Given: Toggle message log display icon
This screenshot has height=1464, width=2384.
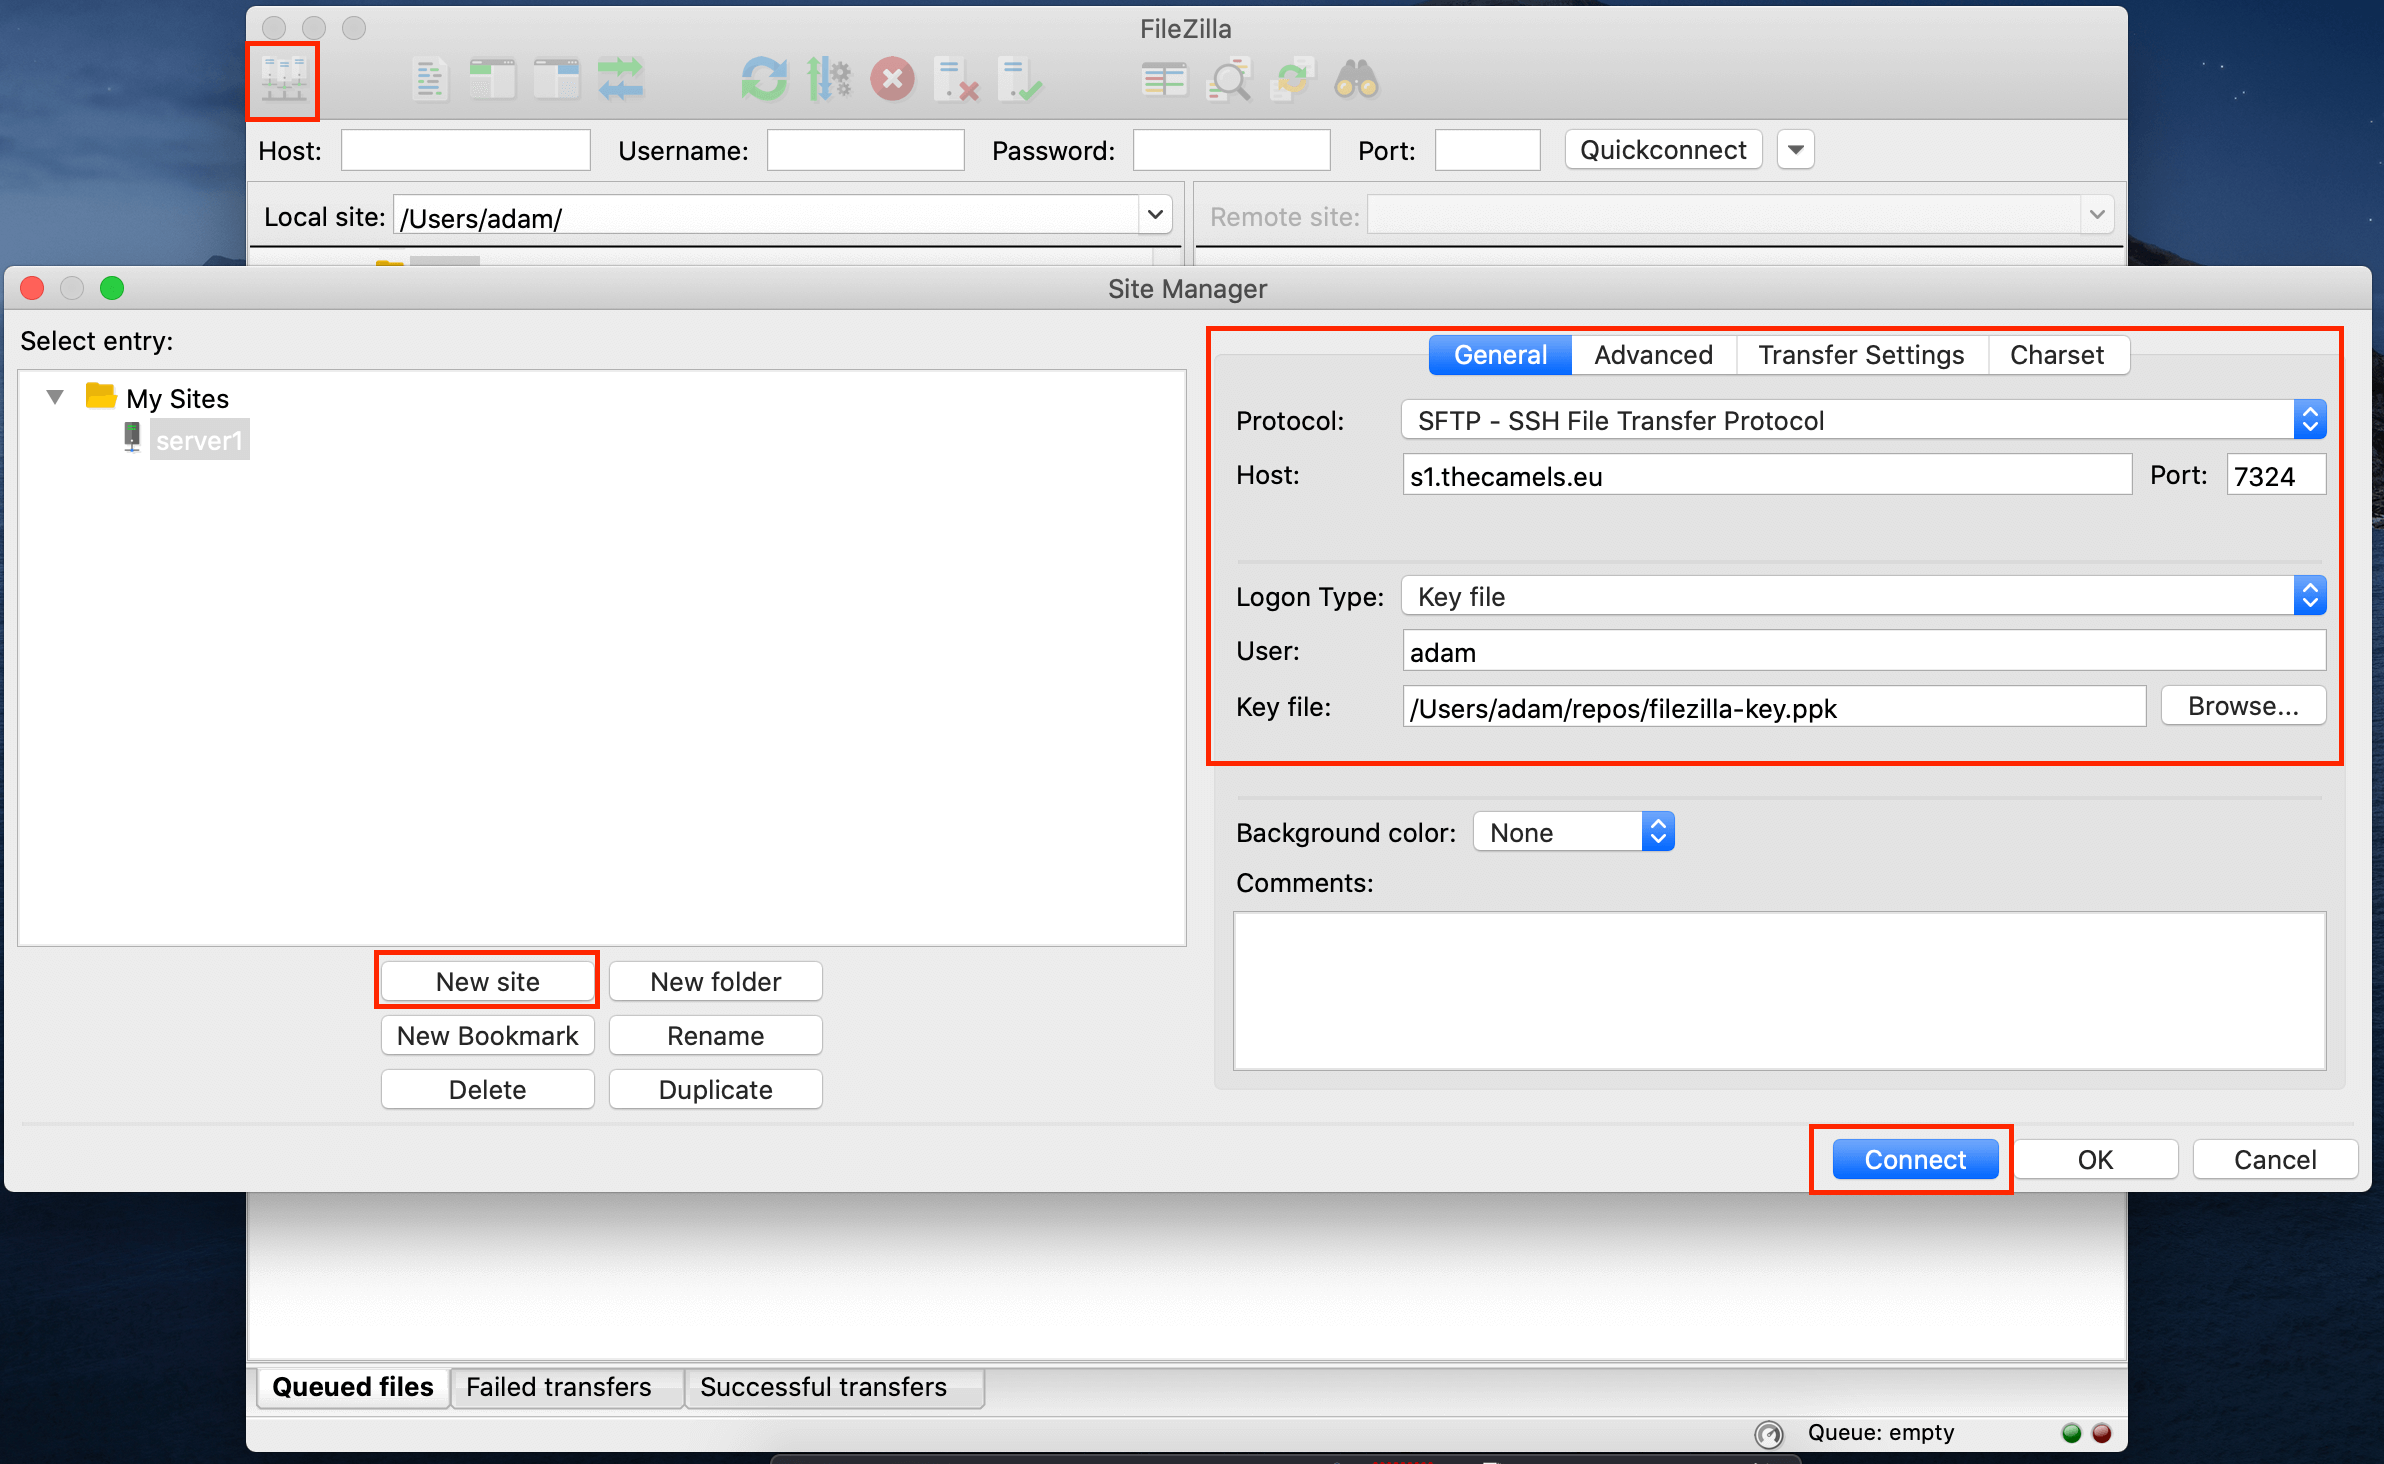Looking at the screenshot, I should pos(430,80).
